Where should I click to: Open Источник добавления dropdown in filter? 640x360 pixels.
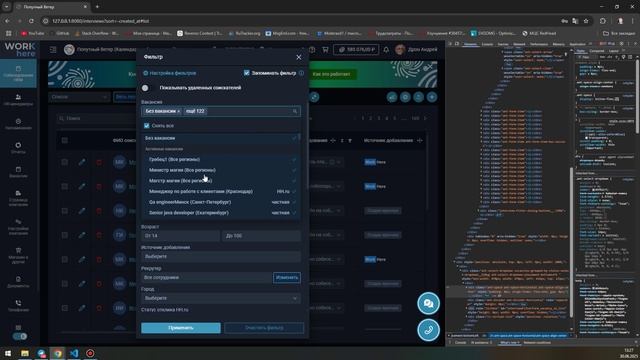click(221, 256)
